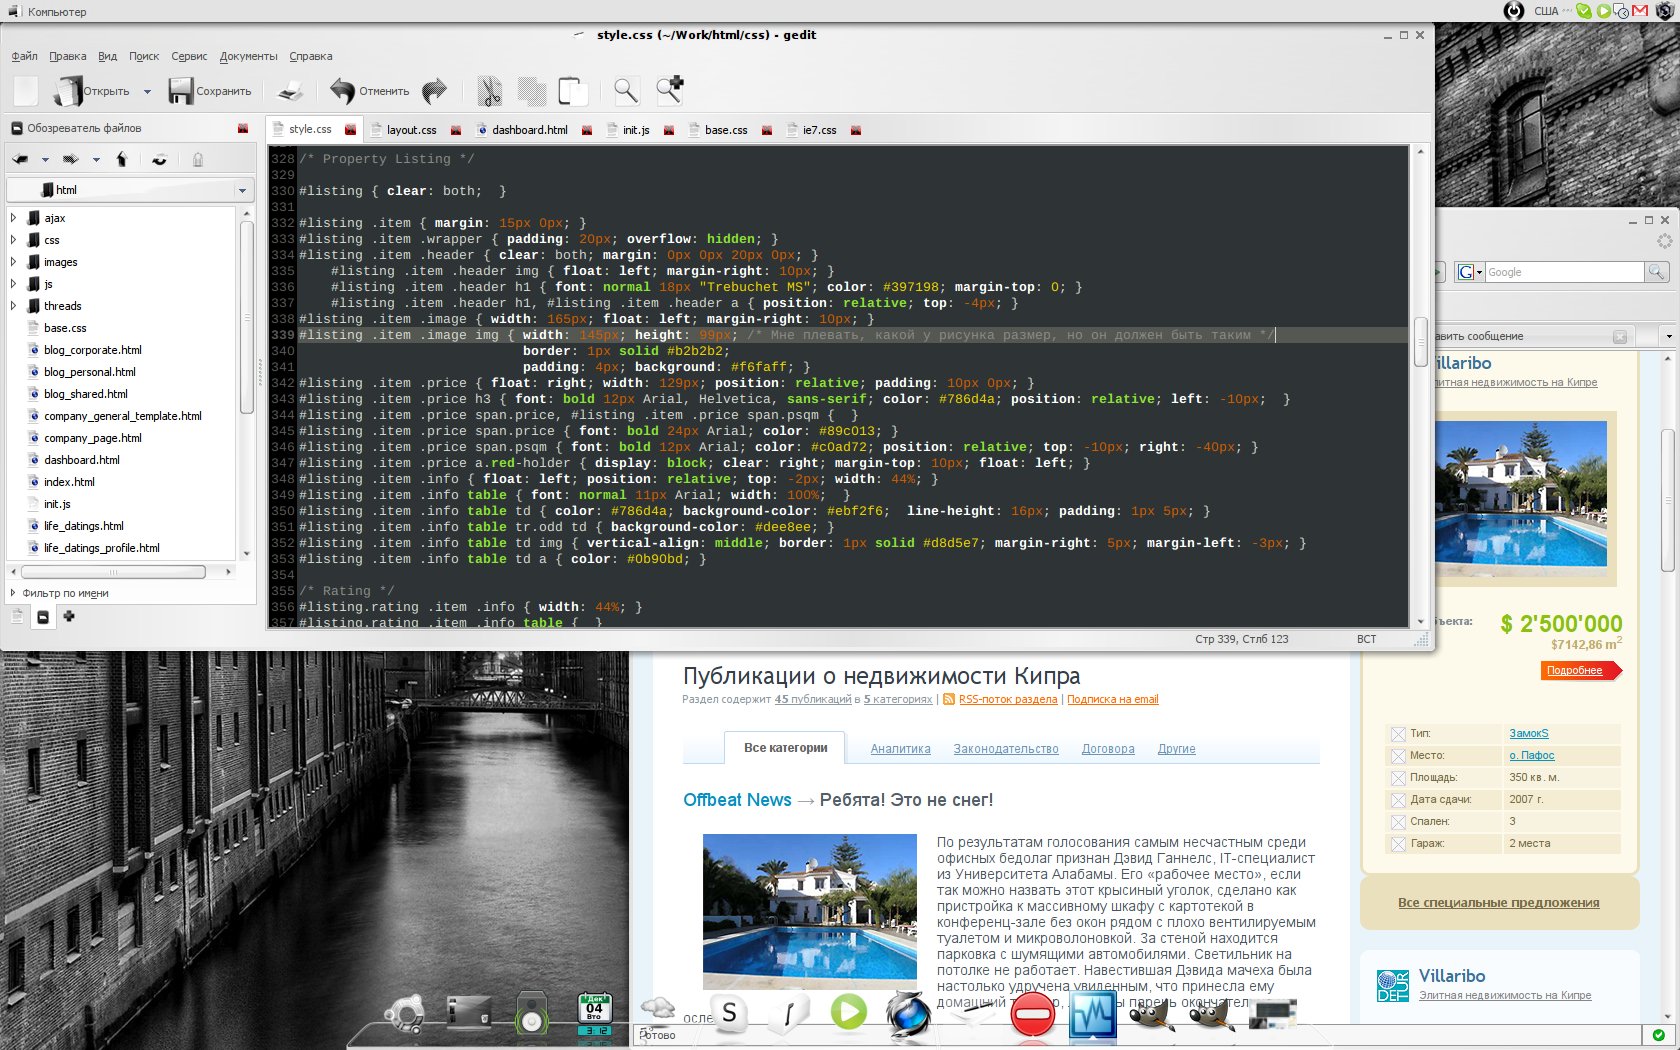Toggle the ВСТ insert mode indicator

pyautogui.click(x=1366, y=639)
